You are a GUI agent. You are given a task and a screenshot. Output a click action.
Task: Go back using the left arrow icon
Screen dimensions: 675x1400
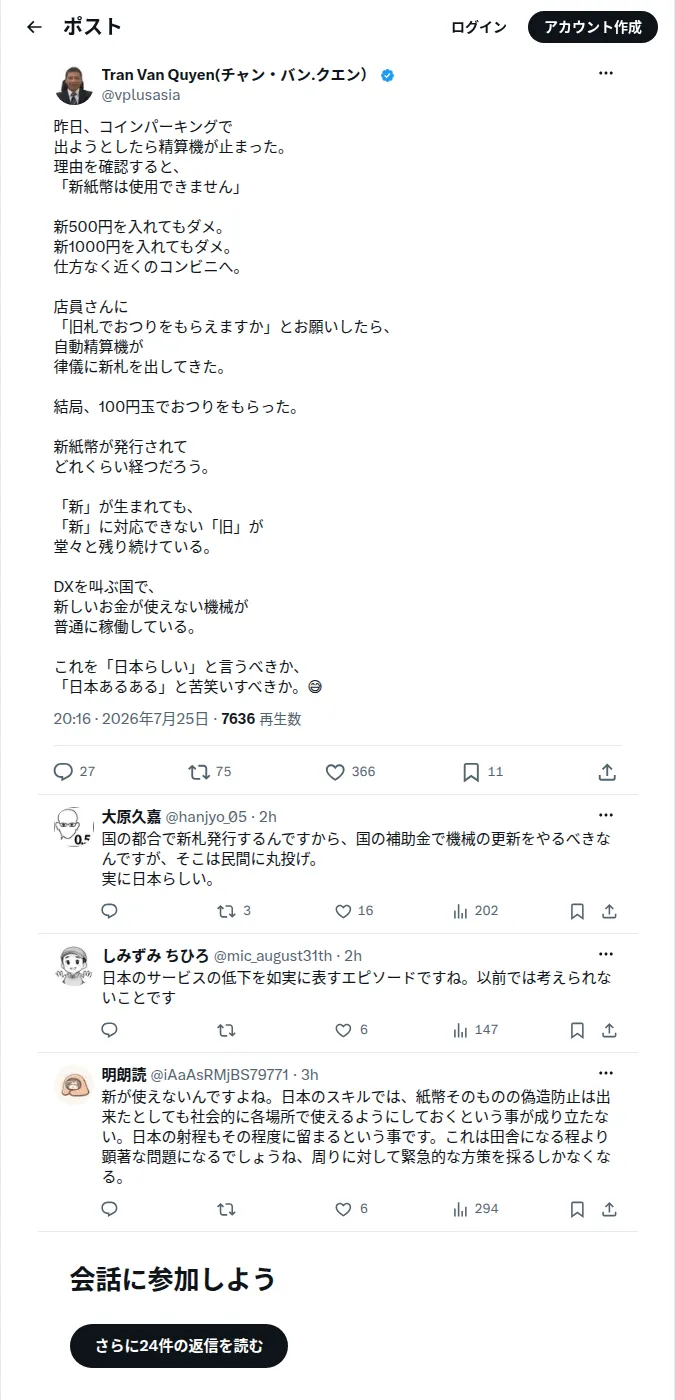pyautogui.click(x=34, y=27)
